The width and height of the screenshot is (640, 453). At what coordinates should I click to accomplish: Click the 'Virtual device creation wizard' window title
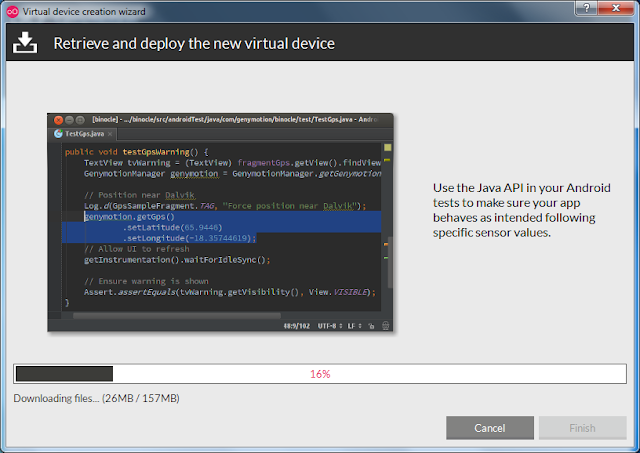pyautogui.click(x=84, y=12)
